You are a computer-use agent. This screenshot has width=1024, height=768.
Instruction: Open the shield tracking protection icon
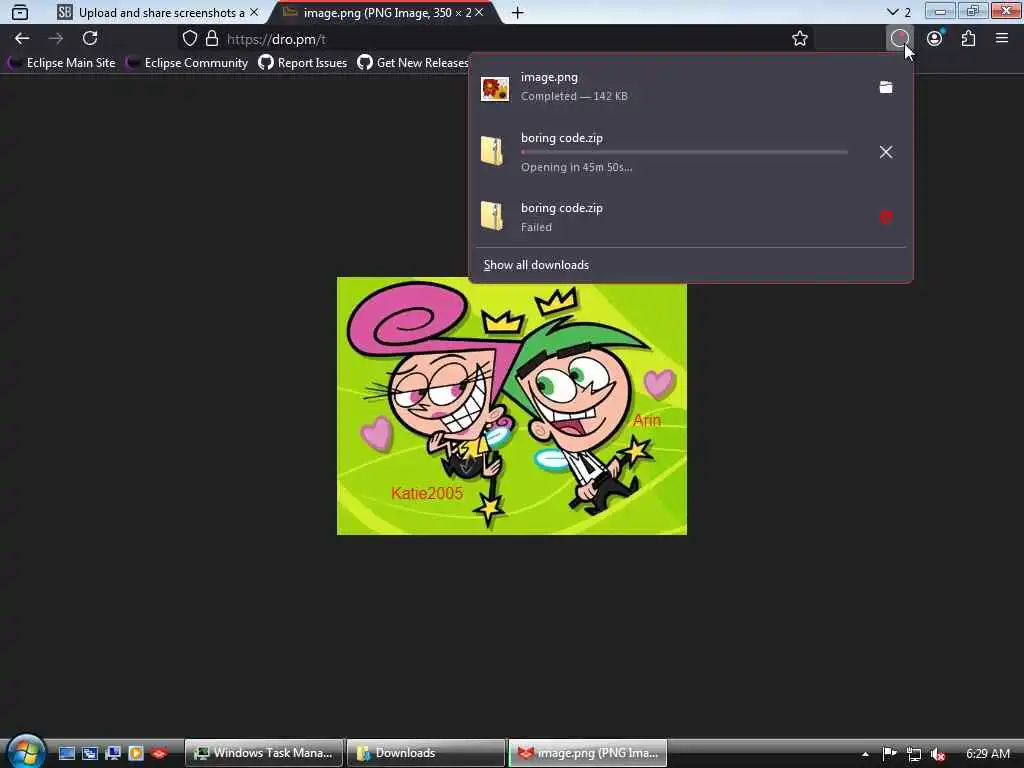pos(189,39)
